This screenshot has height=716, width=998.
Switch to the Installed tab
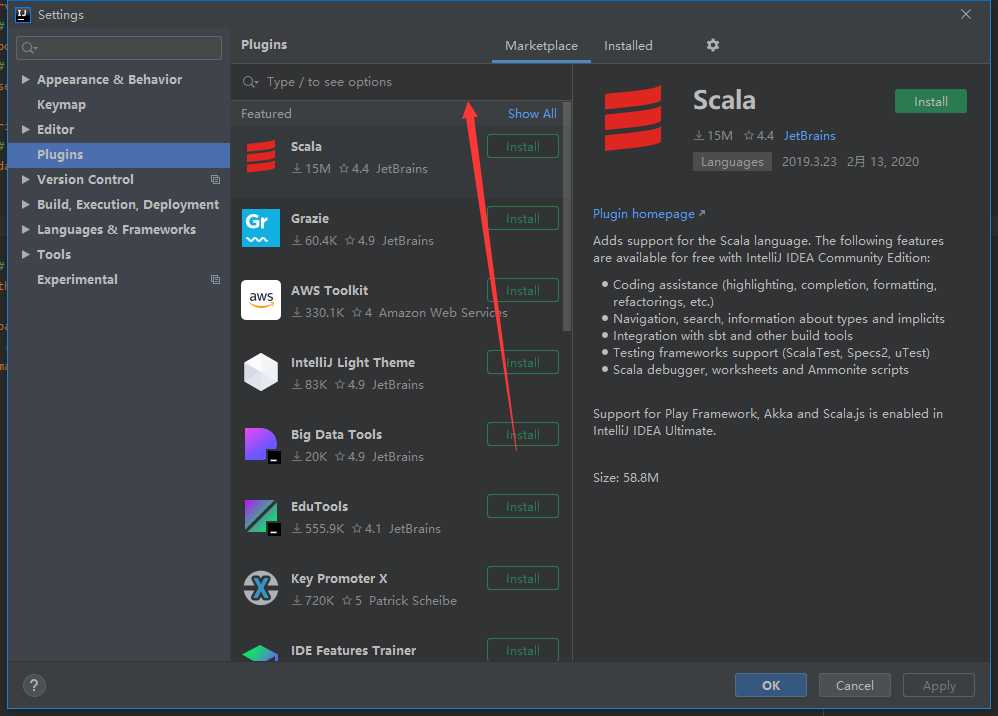(628, 46)
